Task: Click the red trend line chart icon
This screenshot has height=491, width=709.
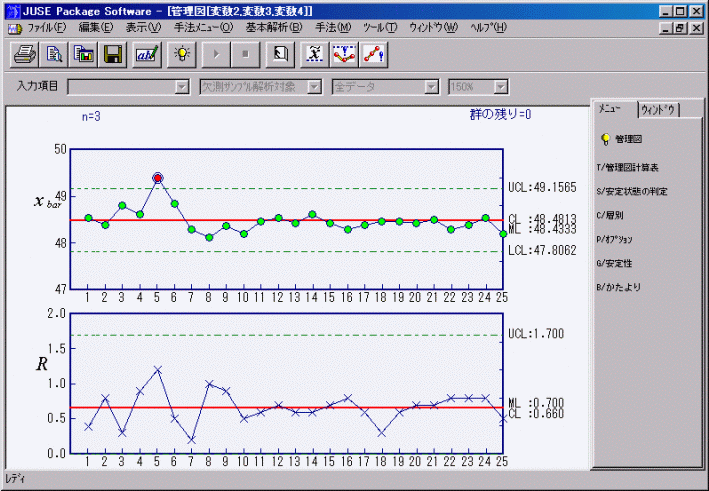Action: tap(373, 54)
